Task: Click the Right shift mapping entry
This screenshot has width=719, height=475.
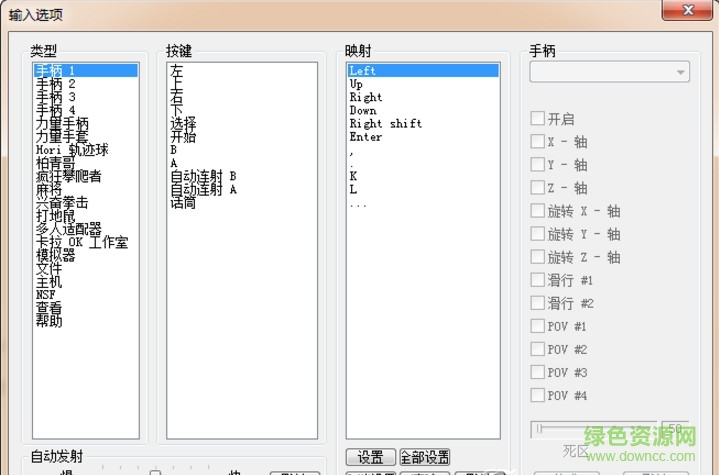Action: click(x=385, y=124)
